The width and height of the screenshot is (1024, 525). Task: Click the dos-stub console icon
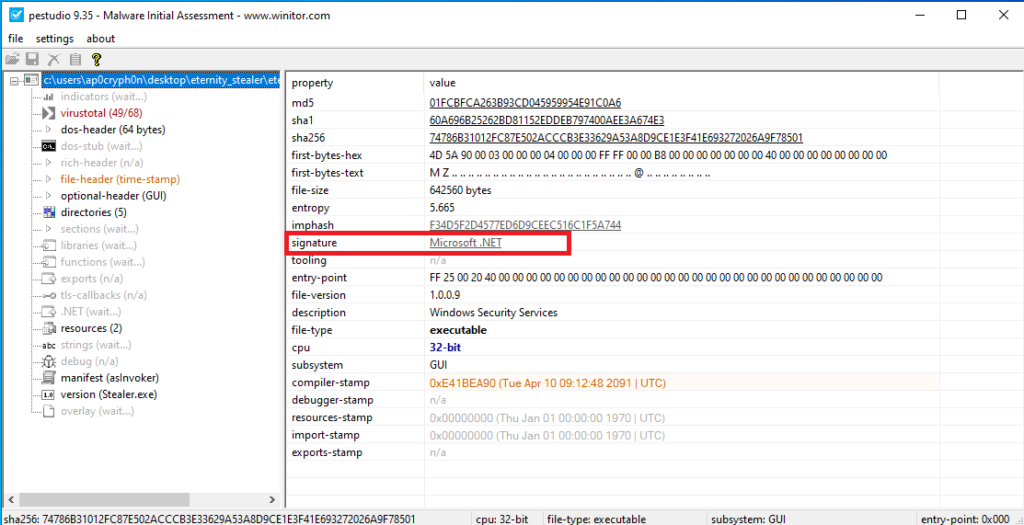48,146
